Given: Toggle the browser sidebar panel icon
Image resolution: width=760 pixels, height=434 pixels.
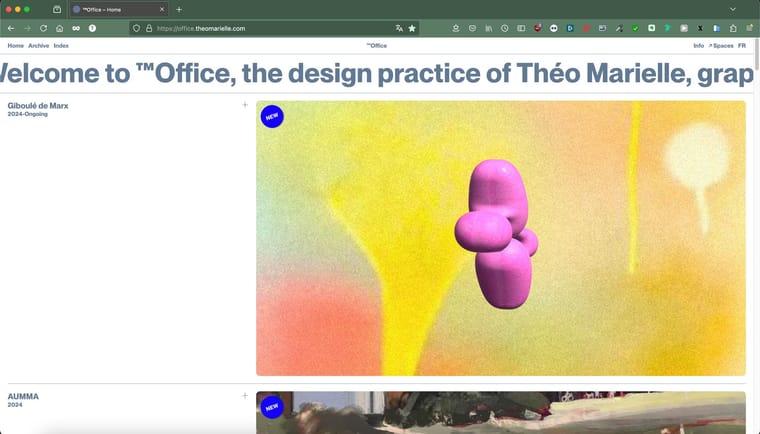Looking at the screenshot, I should click(x=521, y=29).
